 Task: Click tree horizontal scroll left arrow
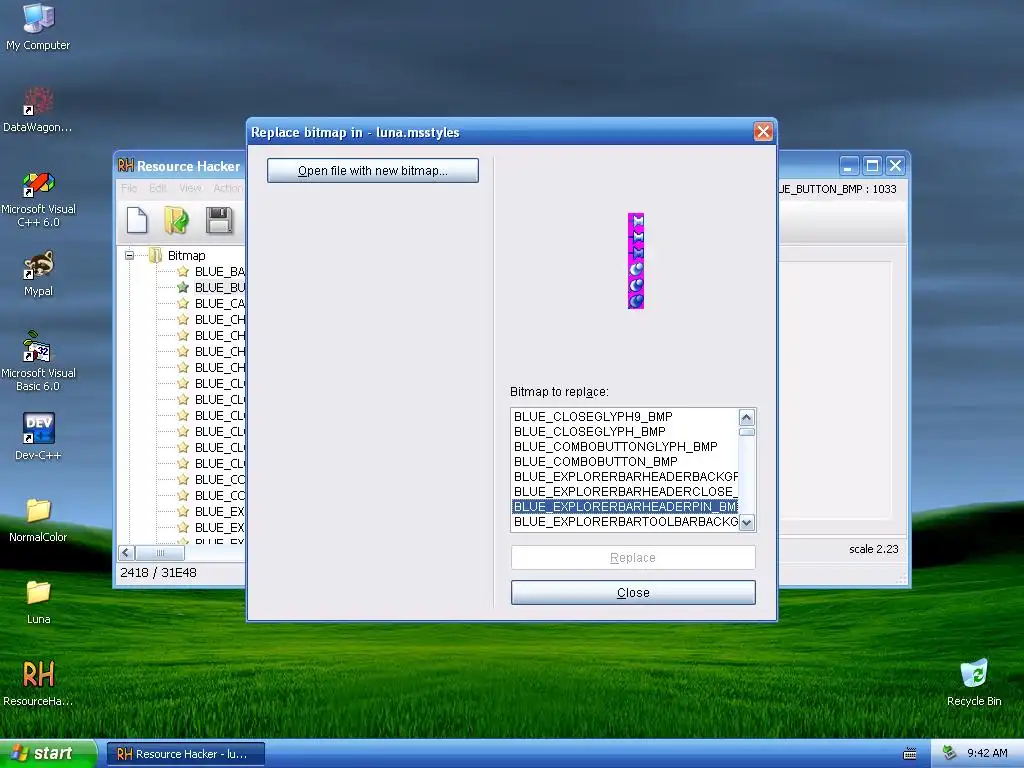[127, 553]
